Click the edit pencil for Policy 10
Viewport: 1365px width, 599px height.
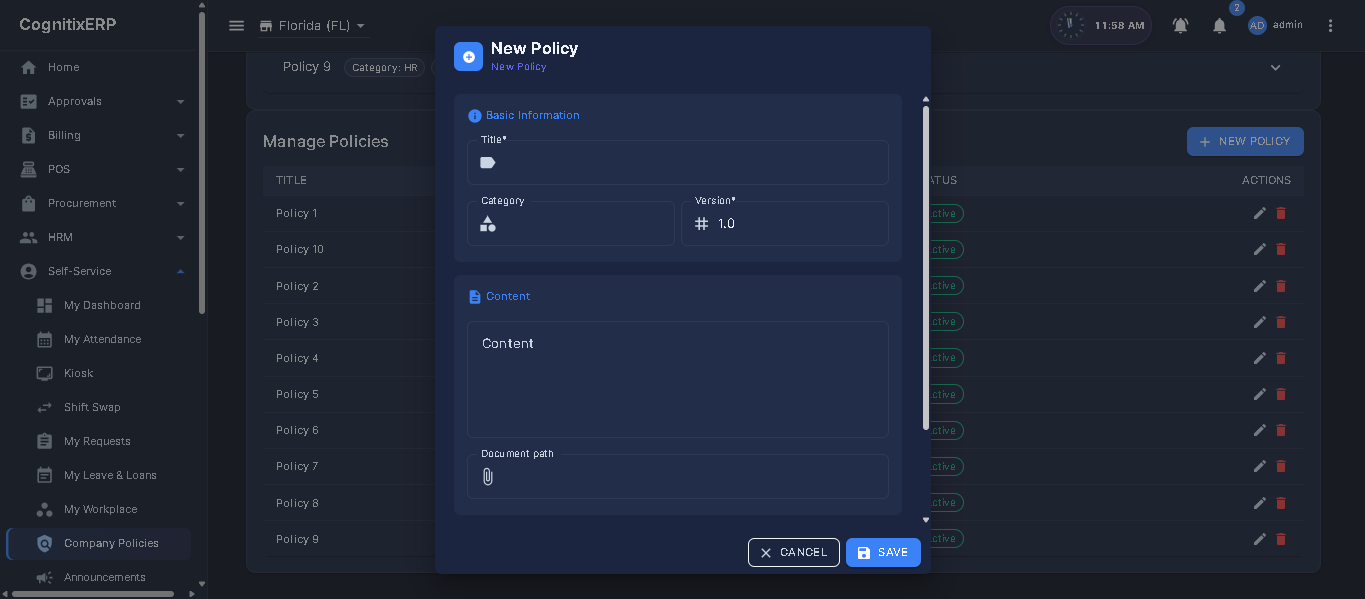[1260, 249]
